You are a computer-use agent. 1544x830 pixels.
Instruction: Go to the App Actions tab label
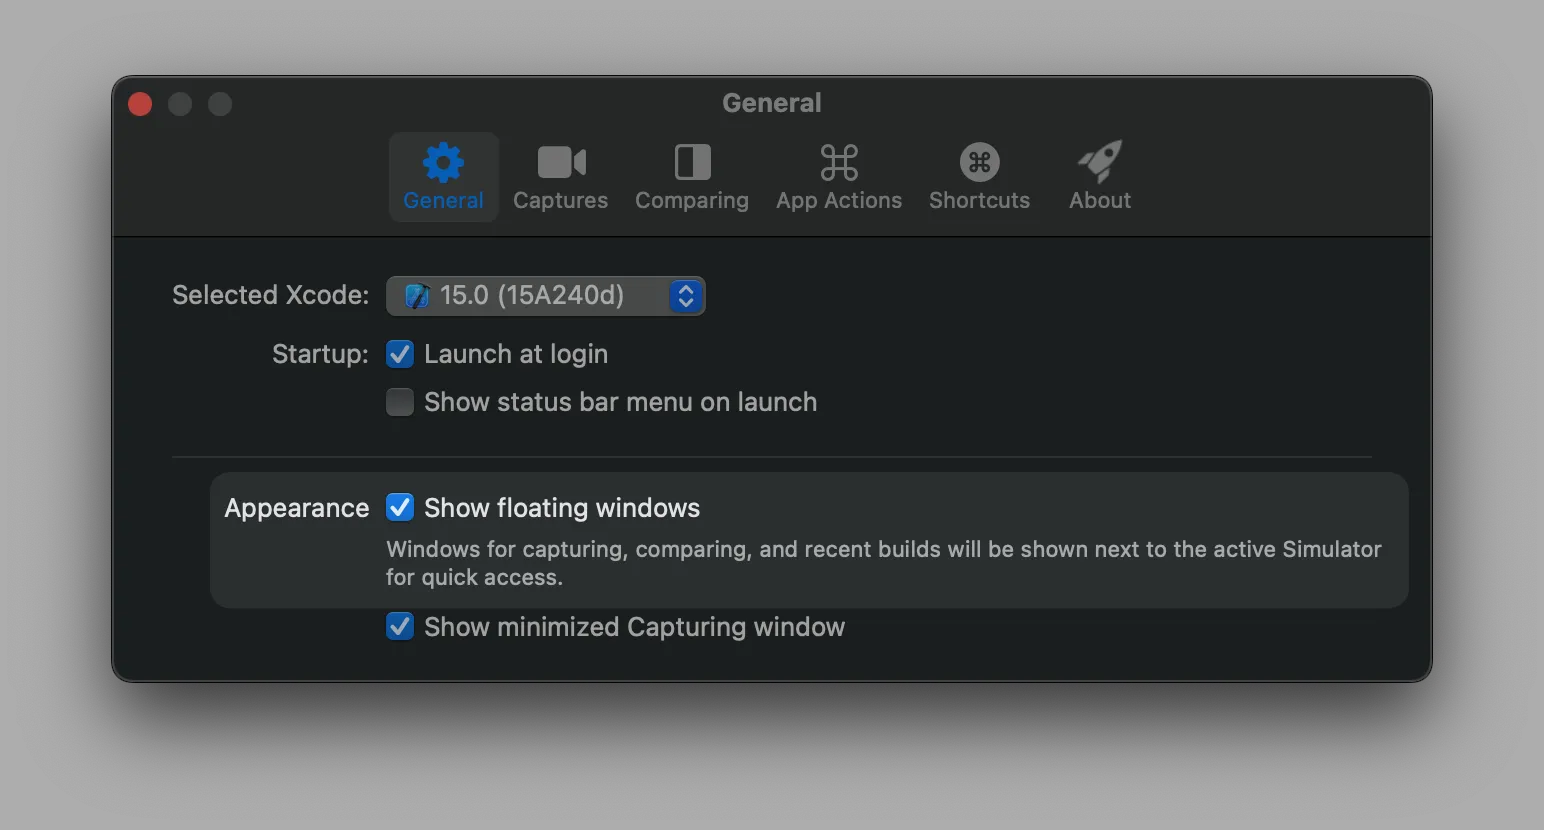[839, 200]
